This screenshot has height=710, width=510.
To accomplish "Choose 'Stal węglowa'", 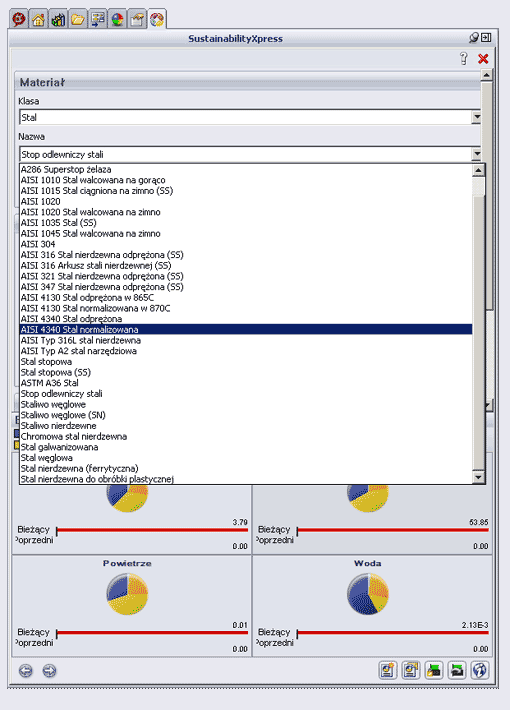I will 246,458.
